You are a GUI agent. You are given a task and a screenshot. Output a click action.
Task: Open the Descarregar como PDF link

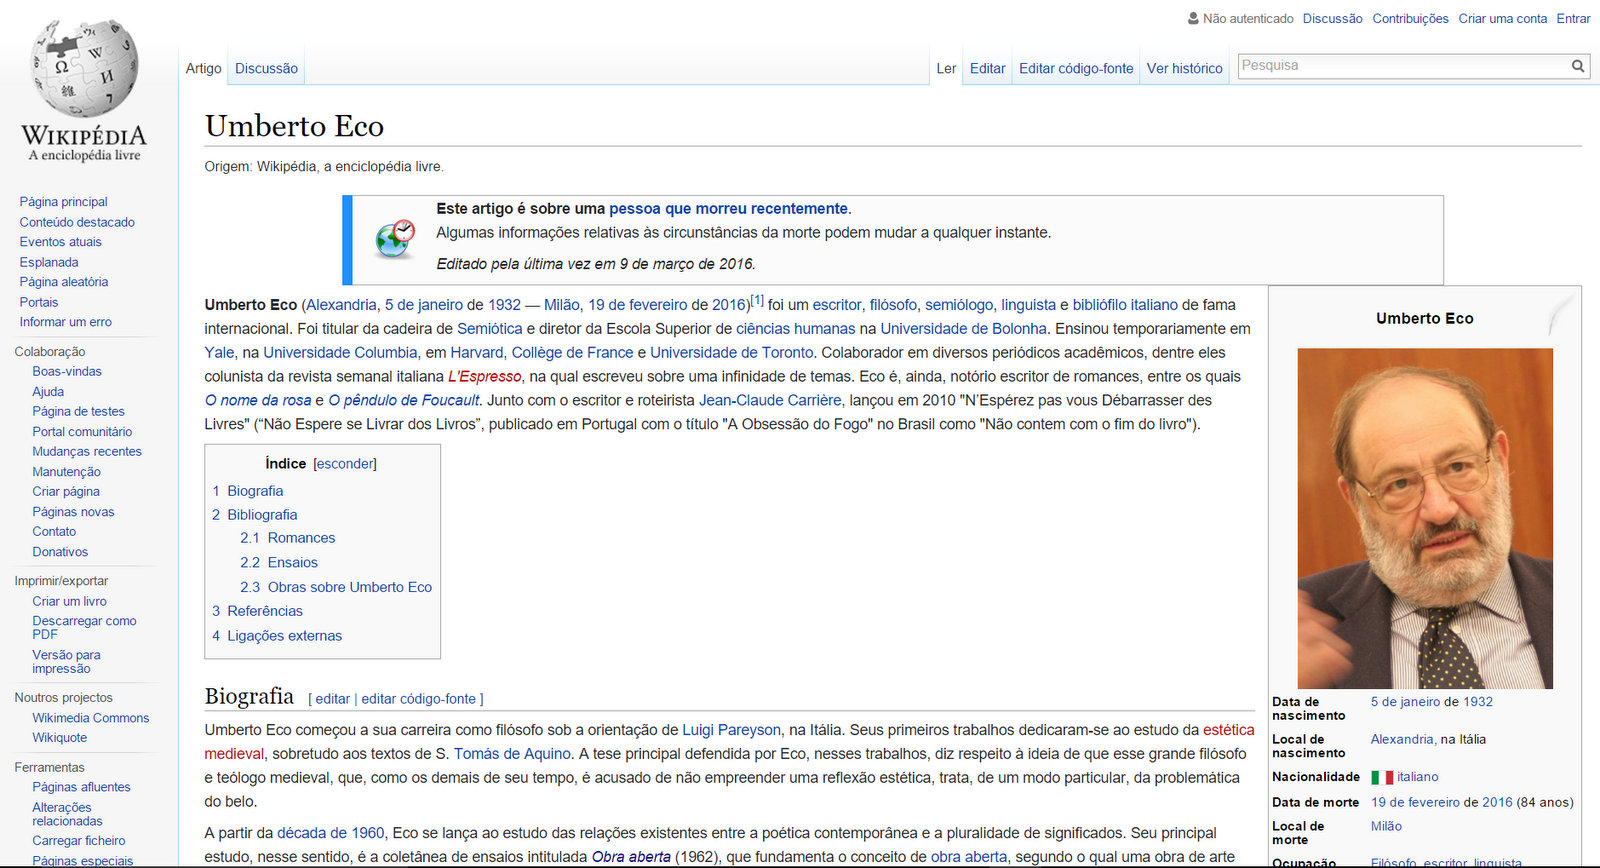click(84, 627)
